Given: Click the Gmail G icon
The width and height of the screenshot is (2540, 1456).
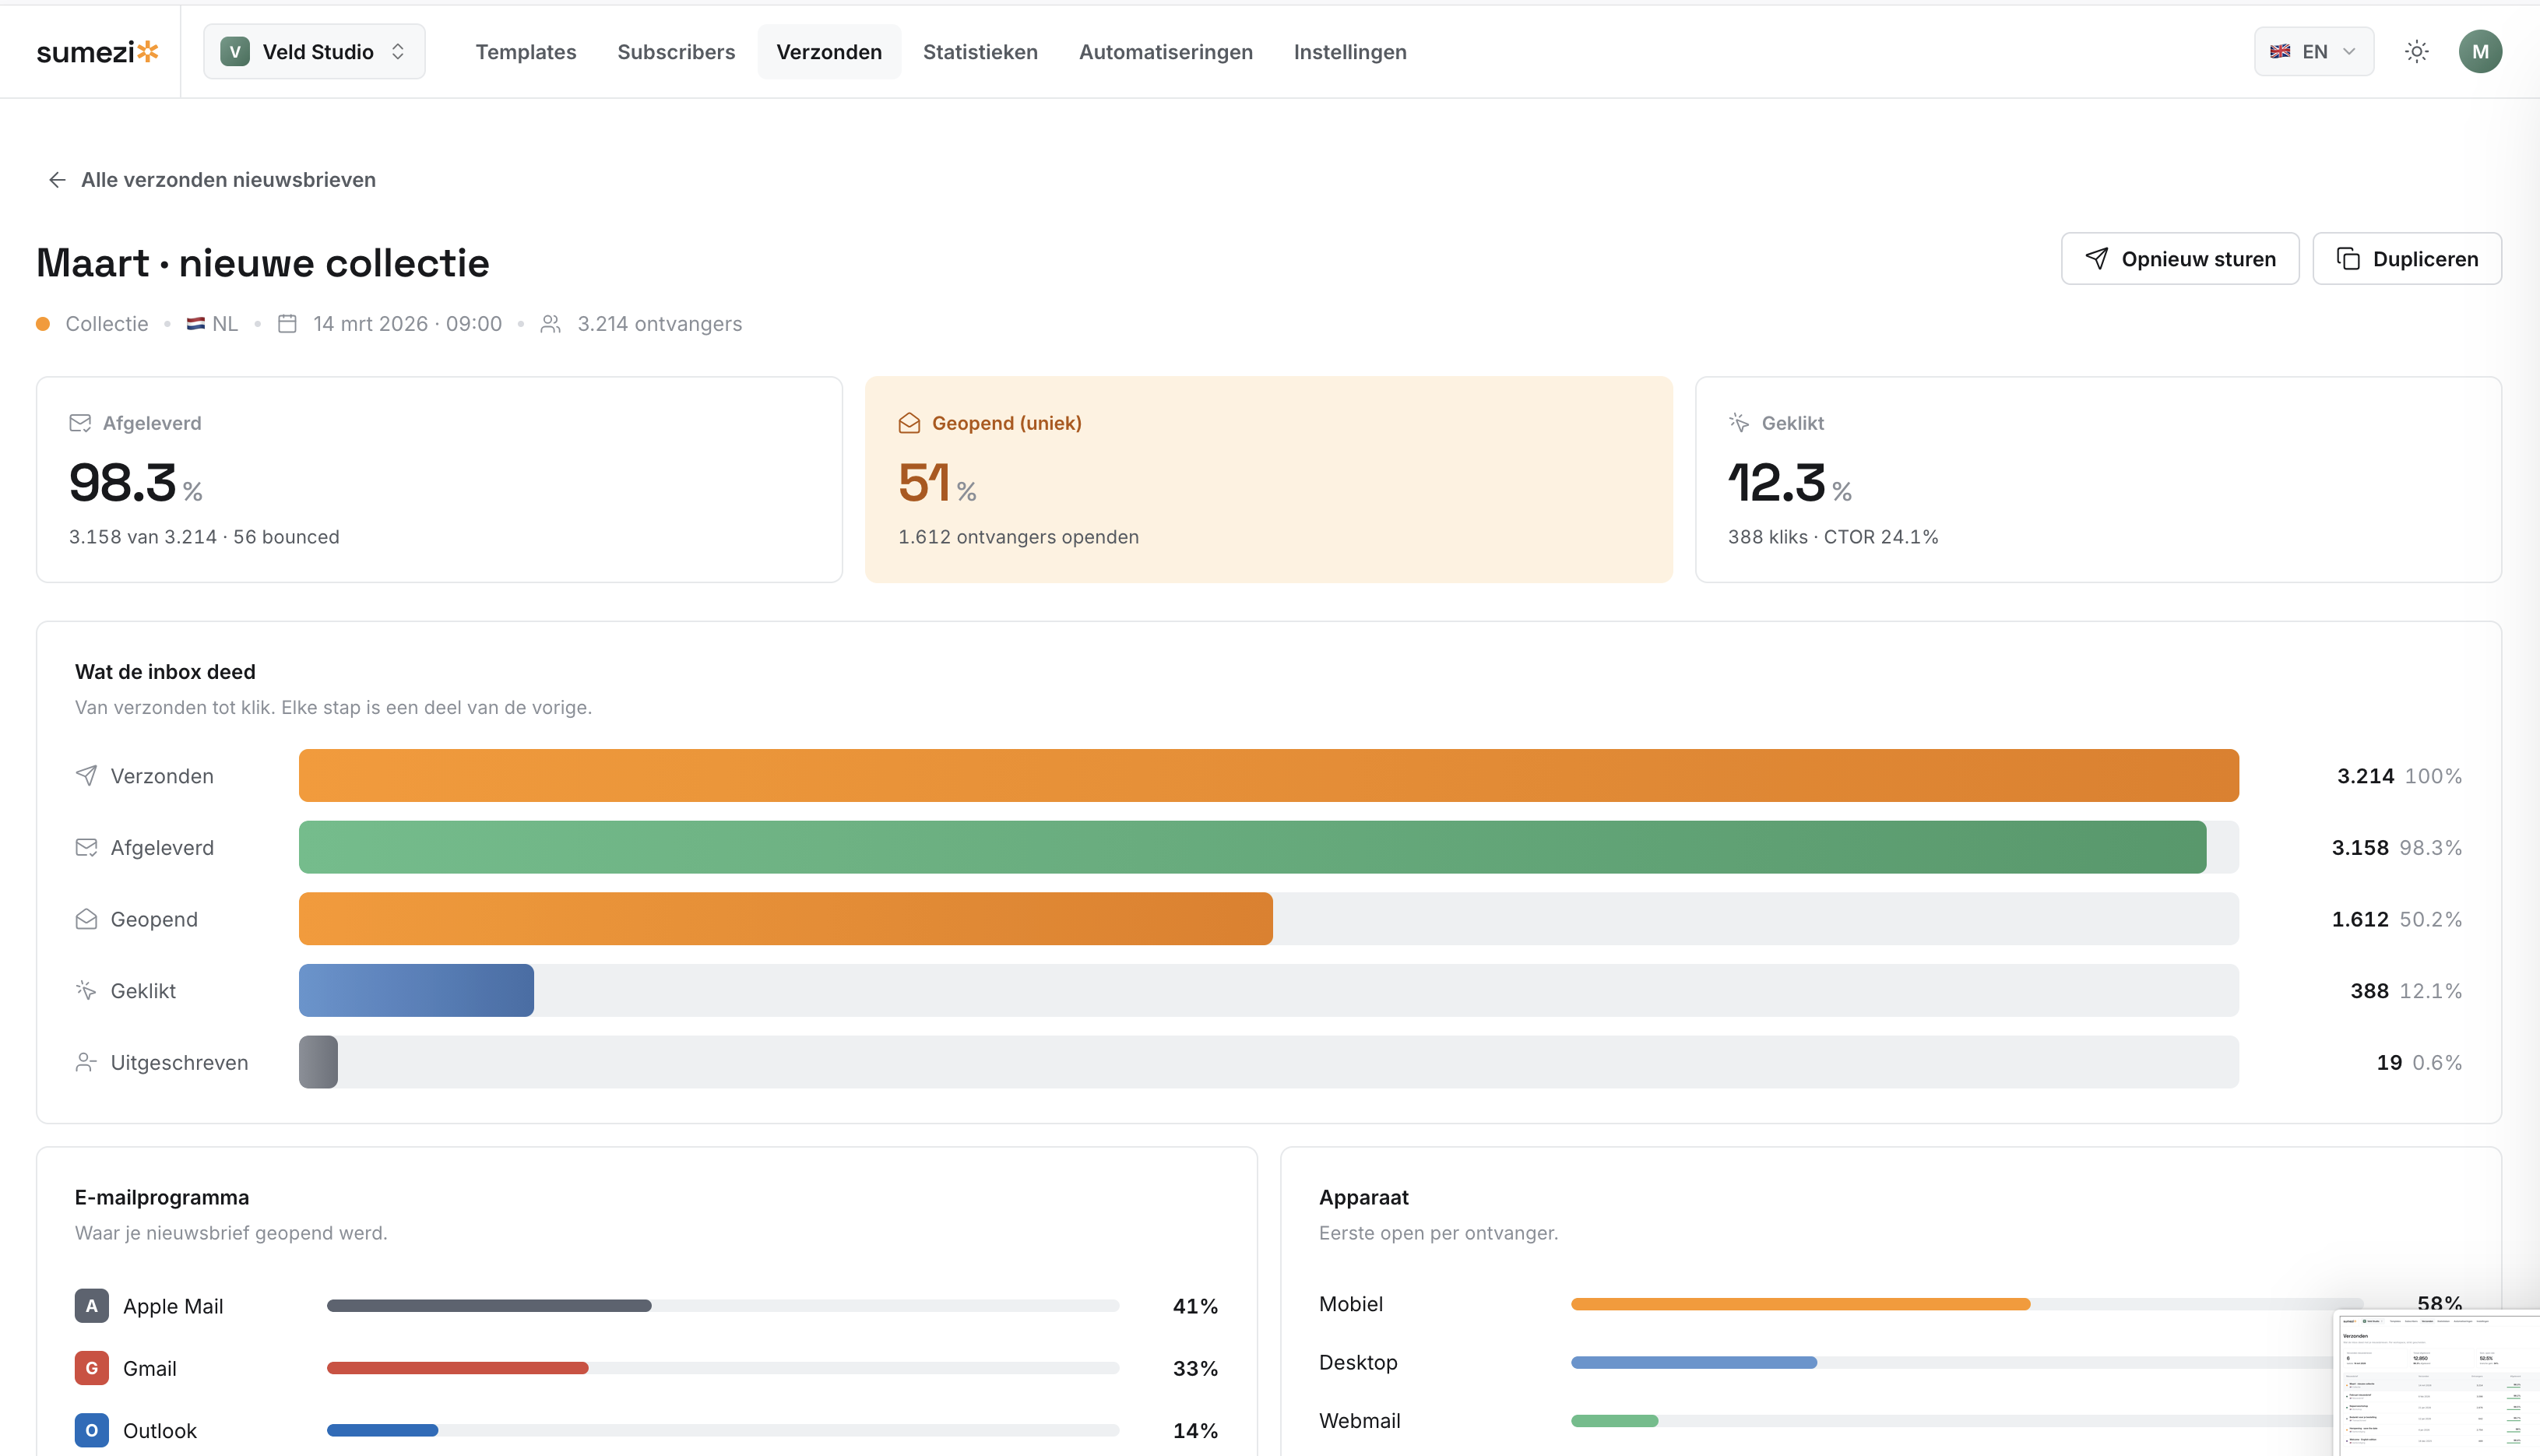Looking at the screenshot, I should click(91, 1368).
